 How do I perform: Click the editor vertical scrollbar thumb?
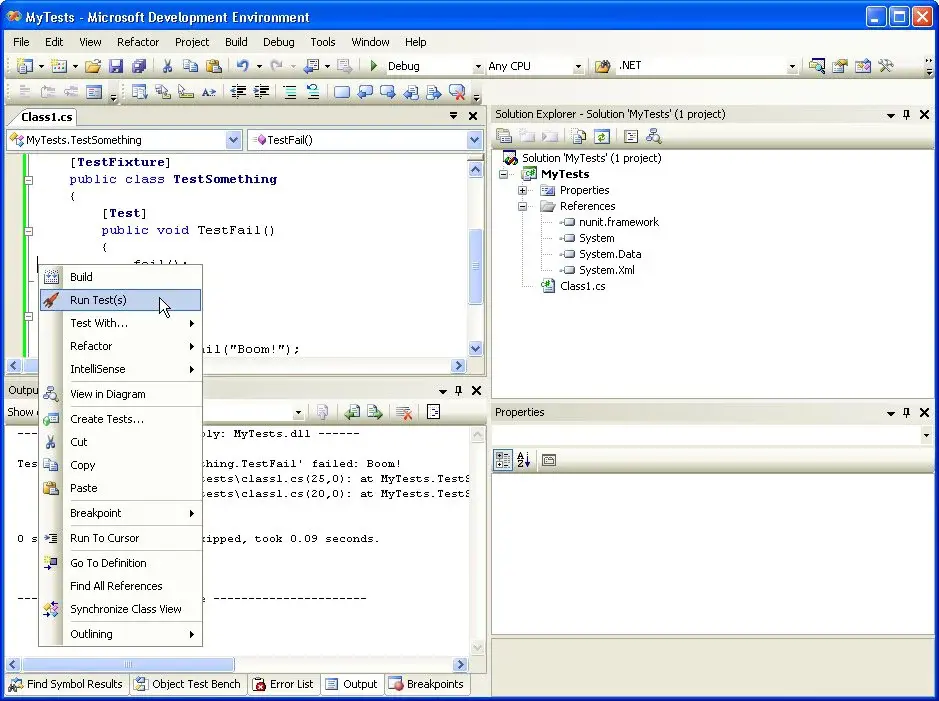pyautogui.click(x=475, y=266)
